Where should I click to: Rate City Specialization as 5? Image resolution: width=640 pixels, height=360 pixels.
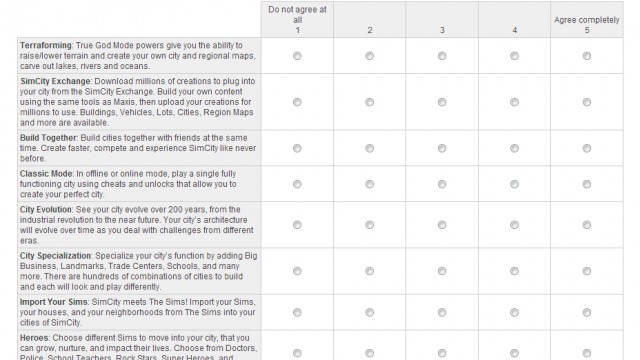point(587,271)
